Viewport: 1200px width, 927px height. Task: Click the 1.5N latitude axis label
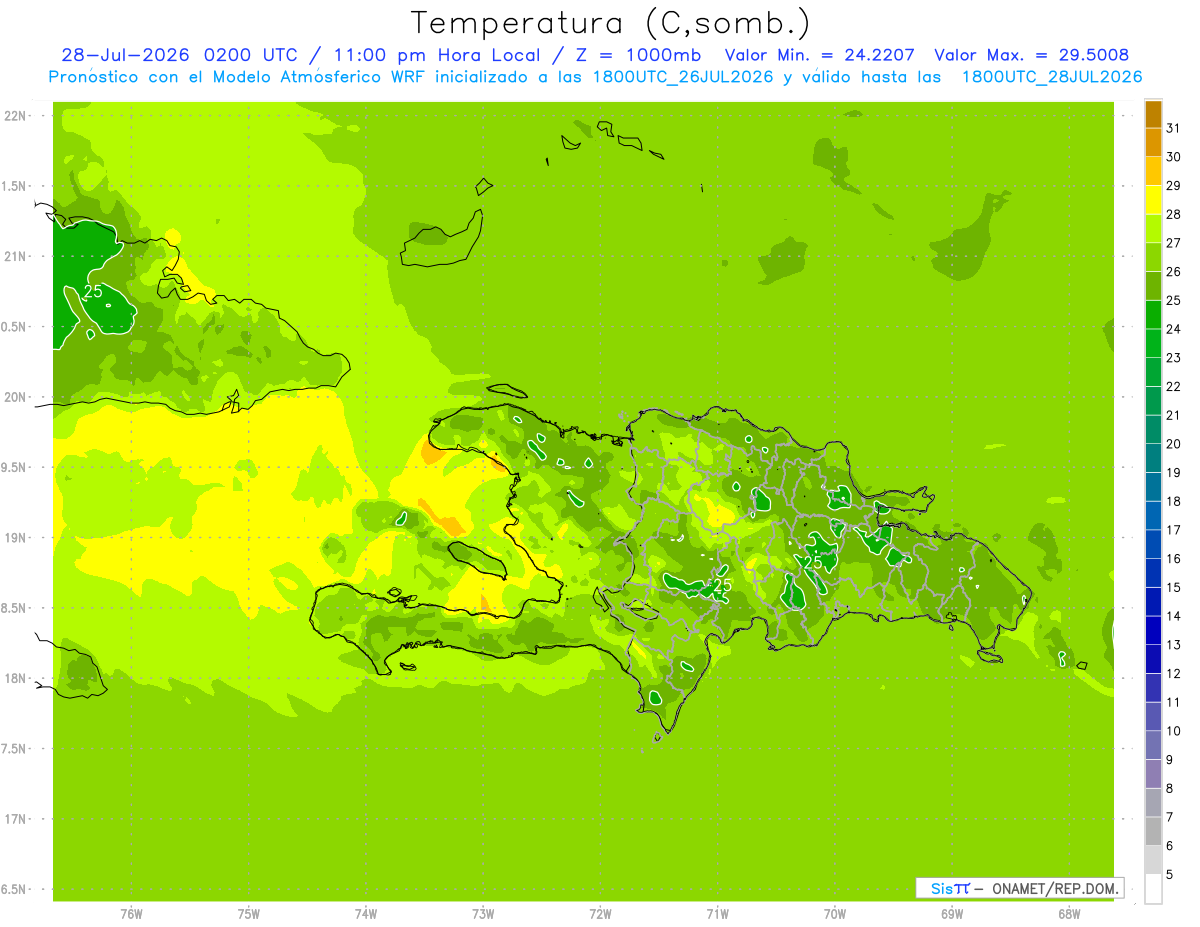pos(16,186)
